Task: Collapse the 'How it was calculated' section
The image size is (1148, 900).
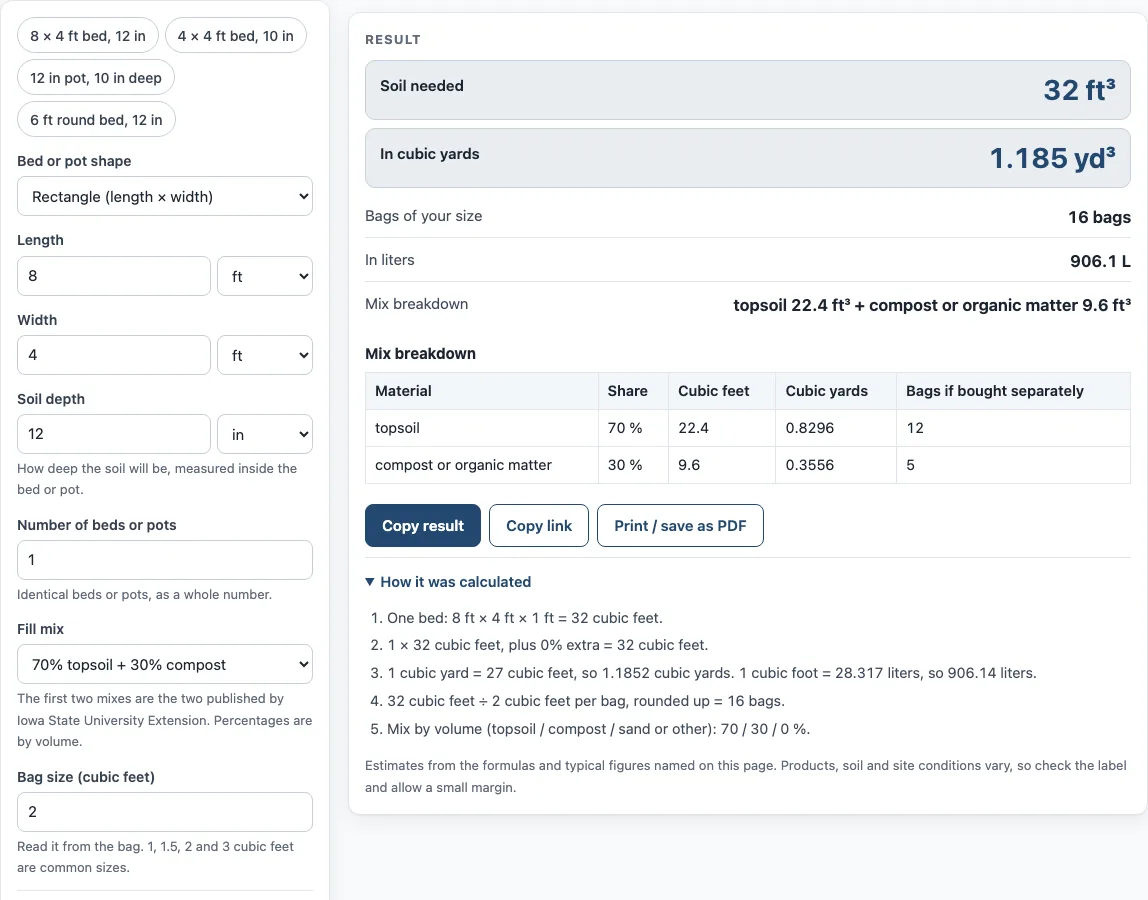Action: pyautogui.click(x=448, y=582)
